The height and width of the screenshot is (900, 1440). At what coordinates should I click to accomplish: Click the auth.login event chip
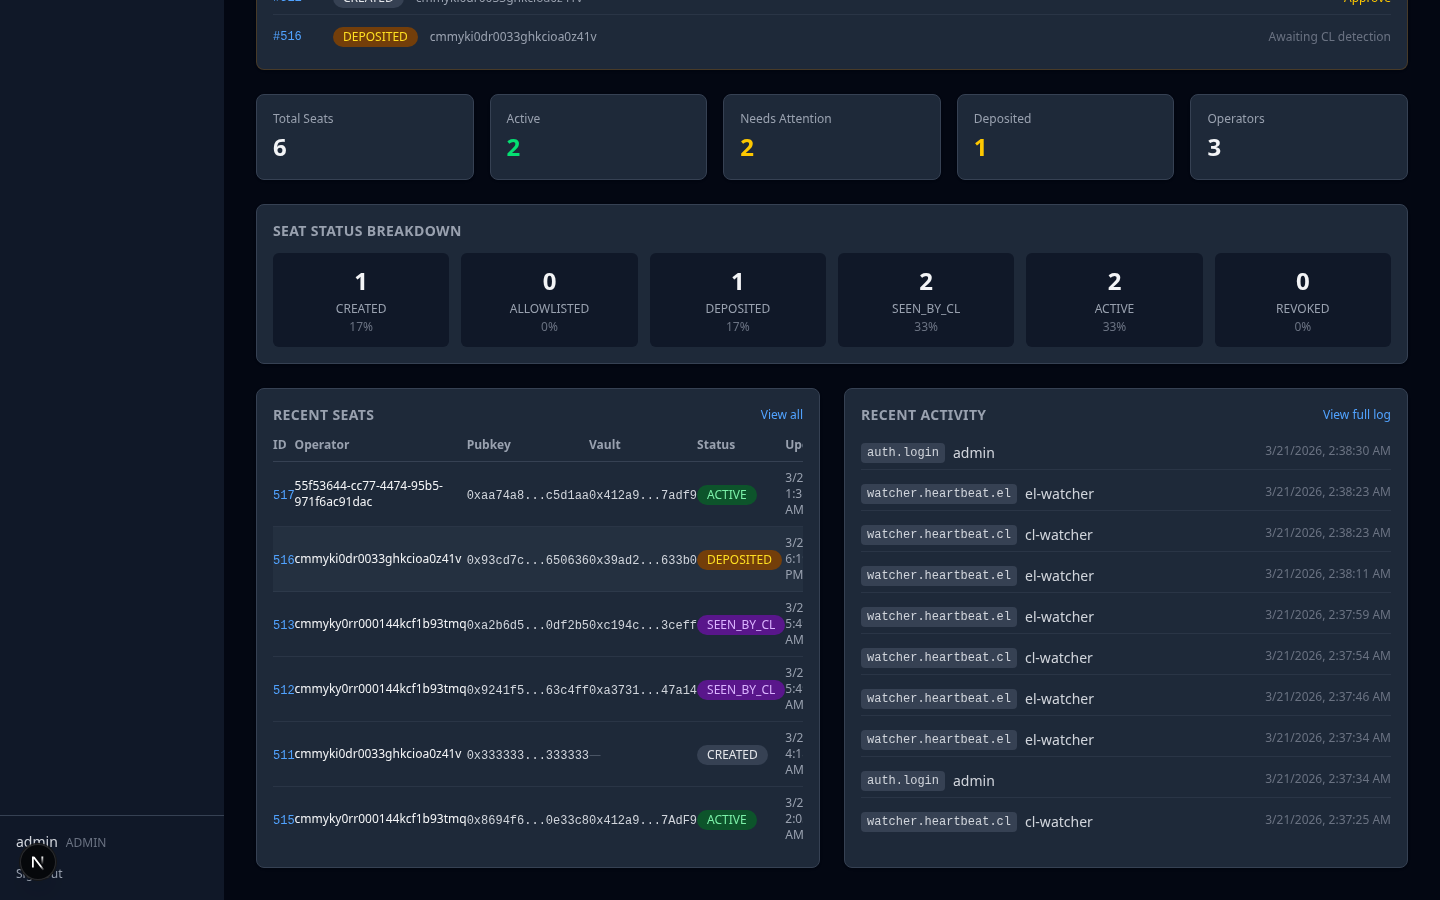(902, 452)
